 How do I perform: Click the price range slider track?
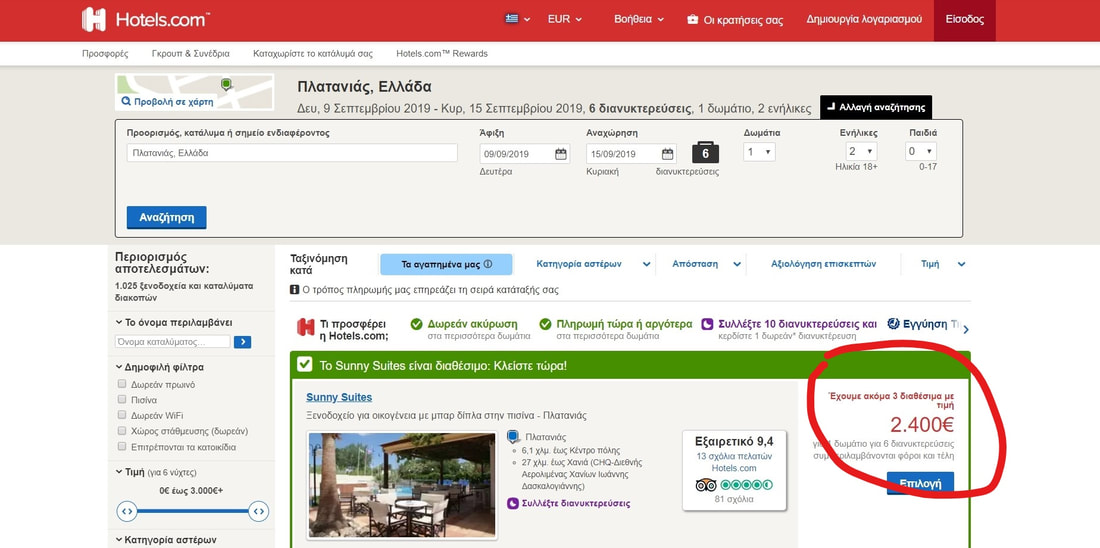tap(192, 512)
